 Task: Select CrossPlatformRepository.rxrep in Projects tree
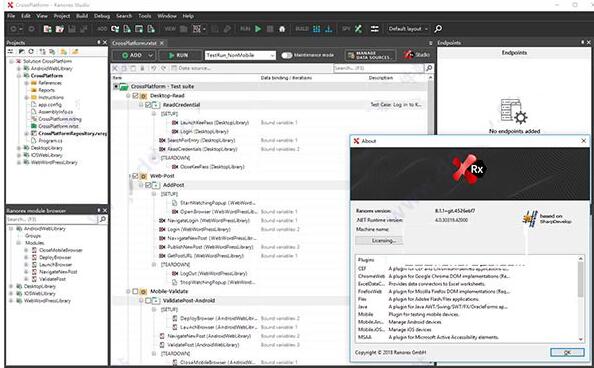(x=72, y=134)
